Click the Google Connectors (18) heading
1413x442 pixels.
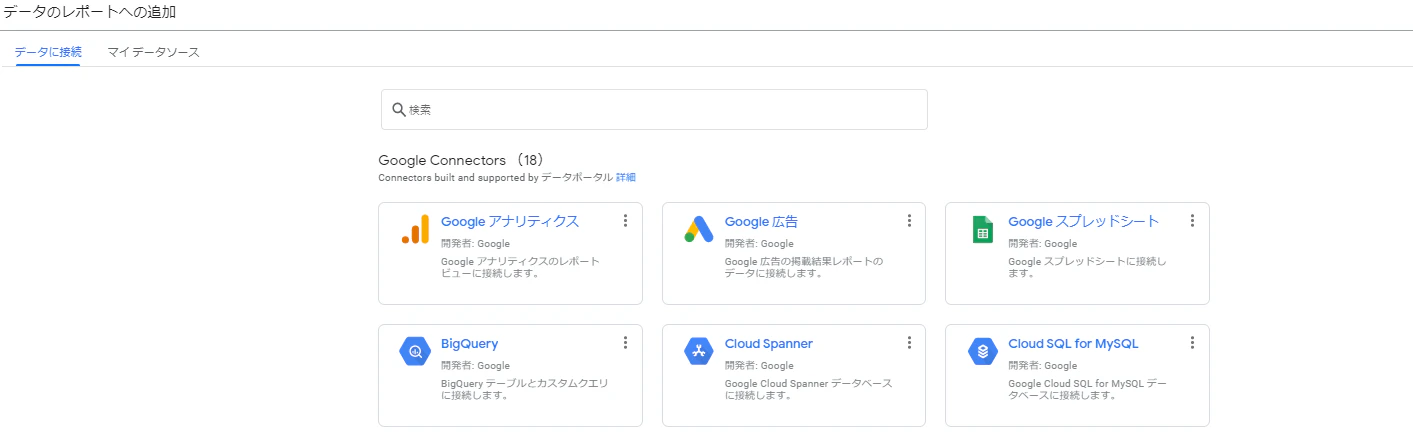(461, 160)
